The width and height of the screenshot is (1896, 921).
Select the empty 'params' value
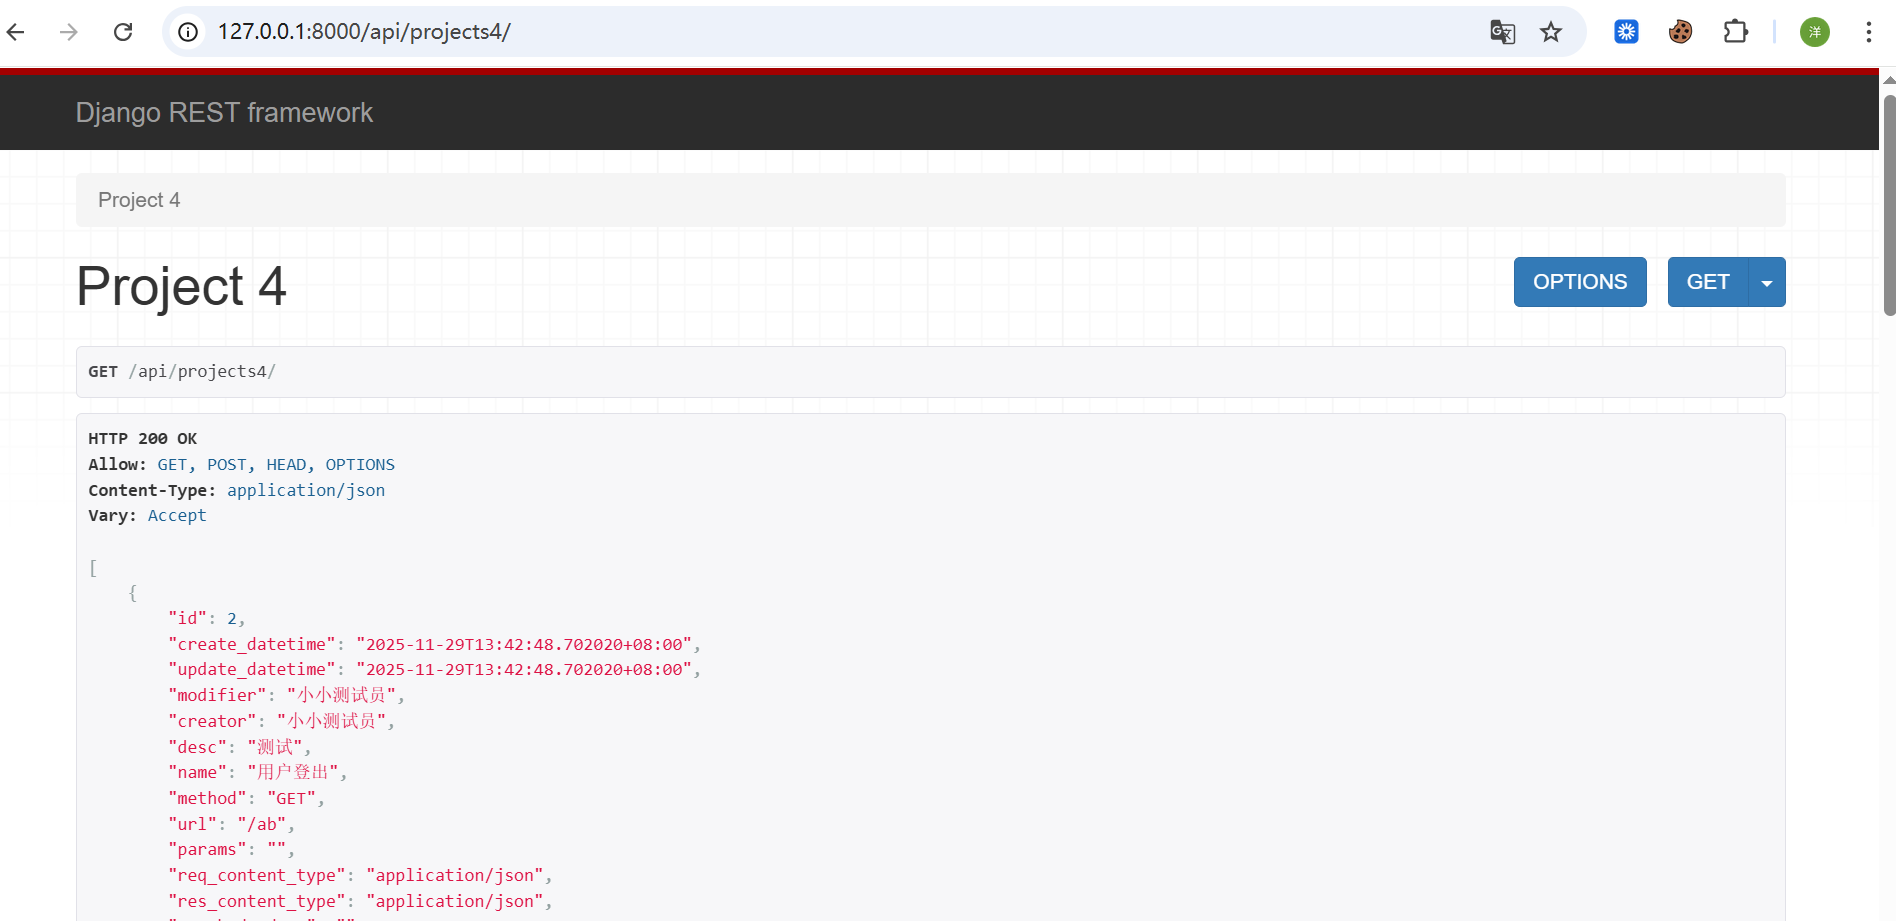tap(276, 849)
